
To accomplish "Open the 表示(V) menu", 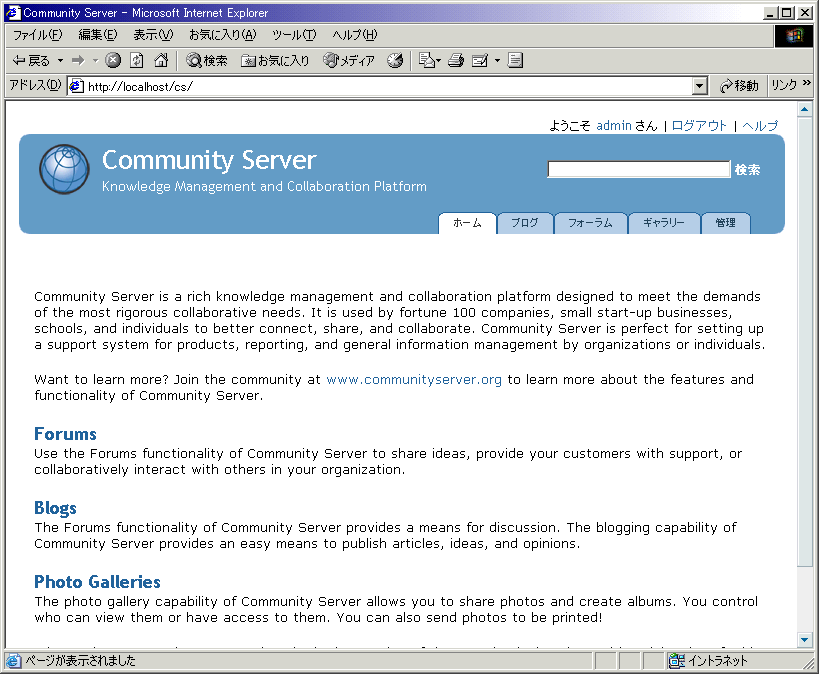I will pos(153,35).
